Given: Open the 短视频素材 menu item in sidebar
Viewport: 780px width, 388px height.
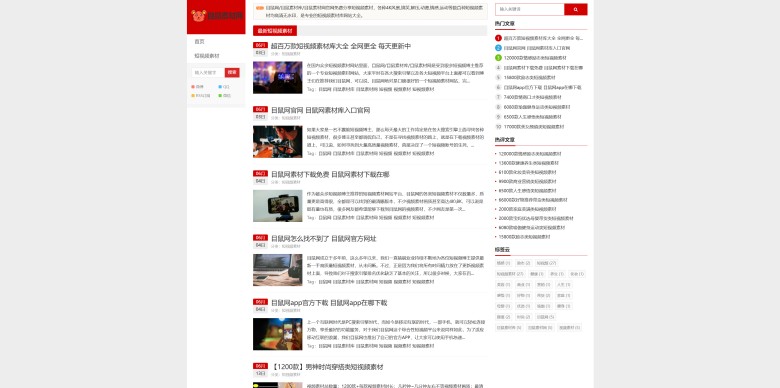Looking at the screenshot, I should pos(207,56).
